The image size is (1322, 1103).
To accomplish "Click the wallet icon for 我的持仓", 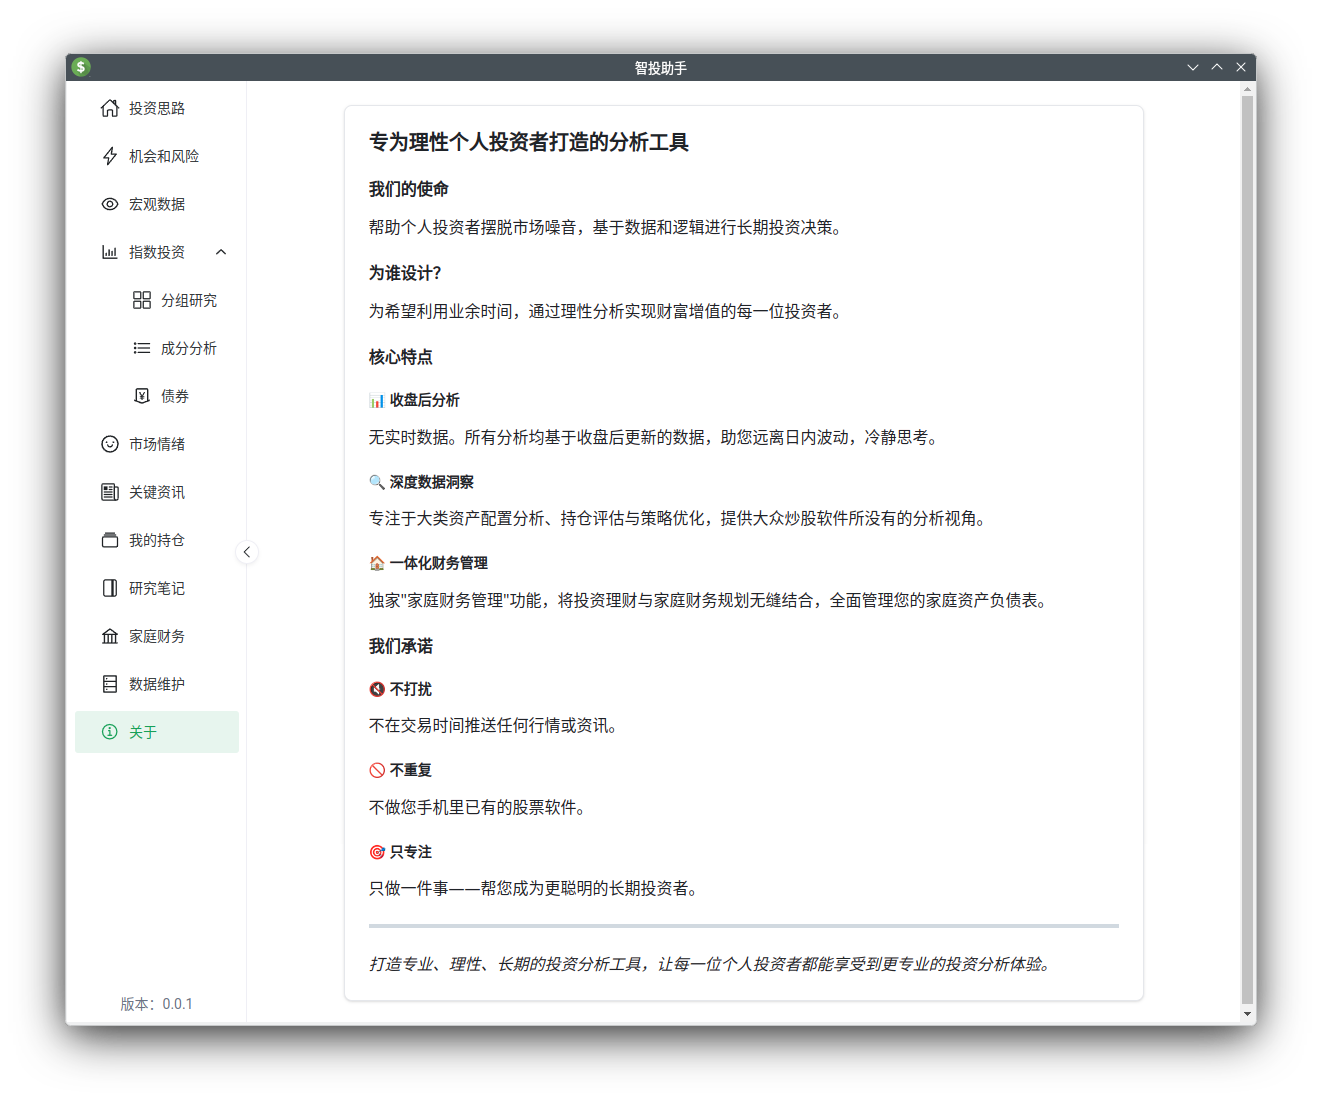I will point(110,540).
